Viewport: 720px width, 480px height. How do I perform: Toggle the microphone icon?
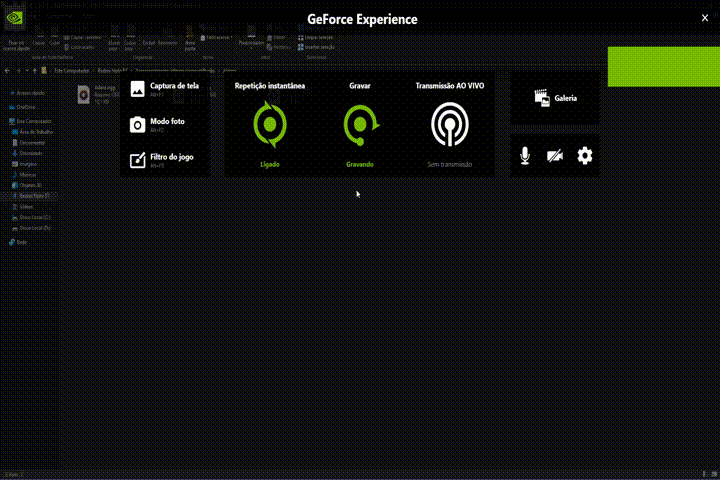(525, 156)
